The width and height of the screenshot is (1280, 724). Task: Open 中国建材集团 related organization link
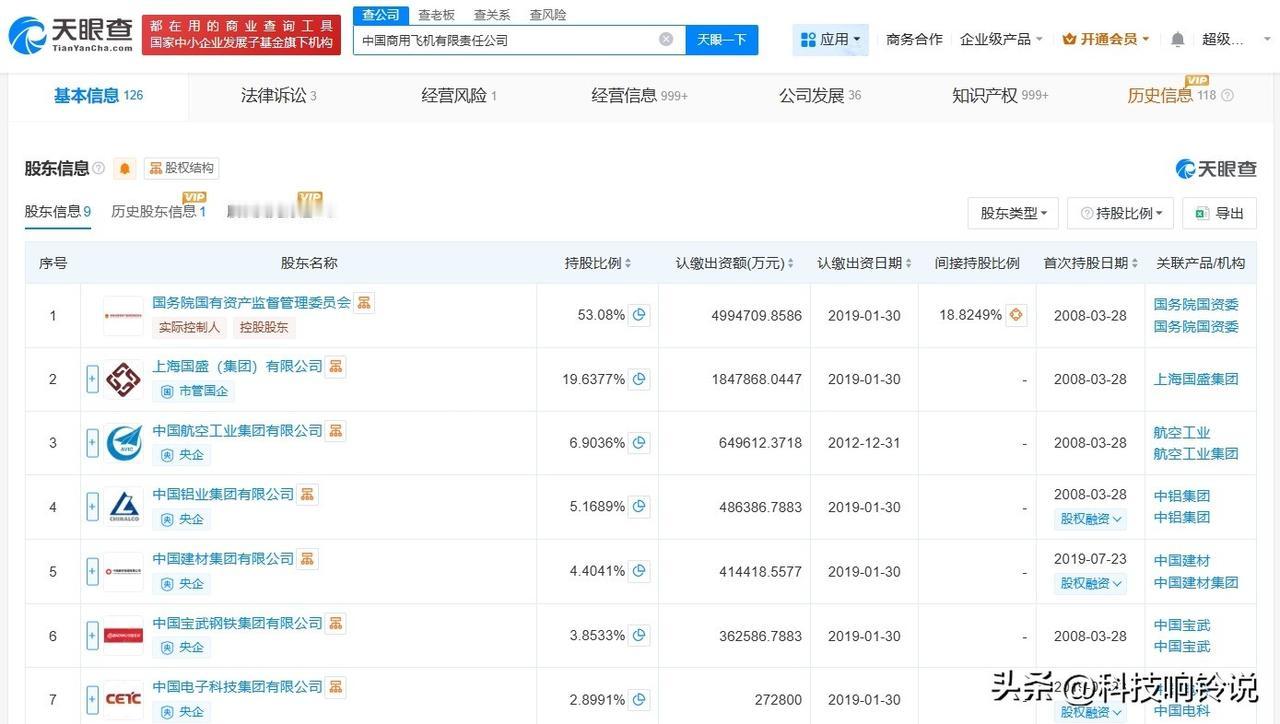[x=1196, y=582]
